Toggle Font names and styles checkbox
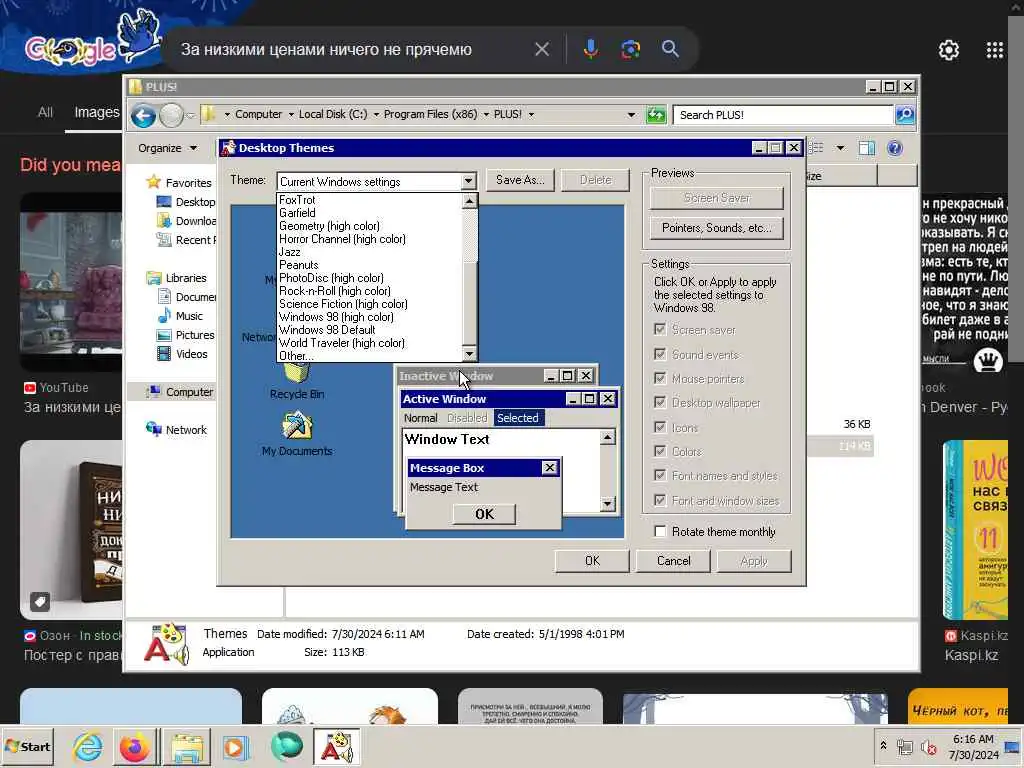Image resolution: width=1024 pixels, height=768 pixels. [660, 475]
